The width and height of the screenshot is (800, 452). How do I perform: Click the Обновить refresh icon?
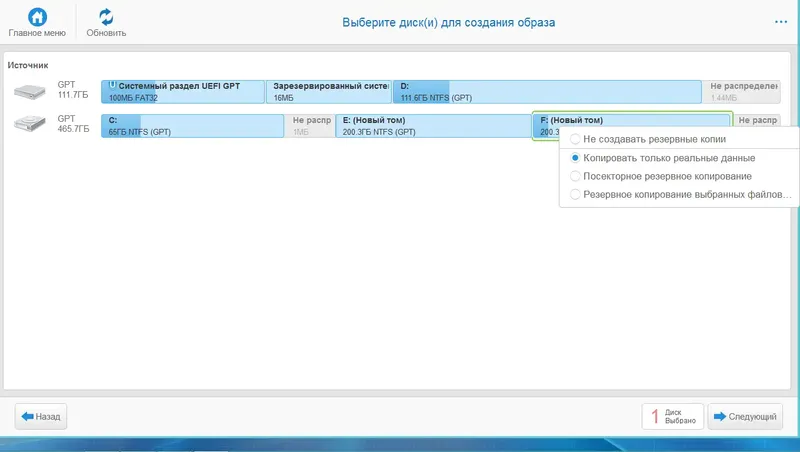click(106, 17)
